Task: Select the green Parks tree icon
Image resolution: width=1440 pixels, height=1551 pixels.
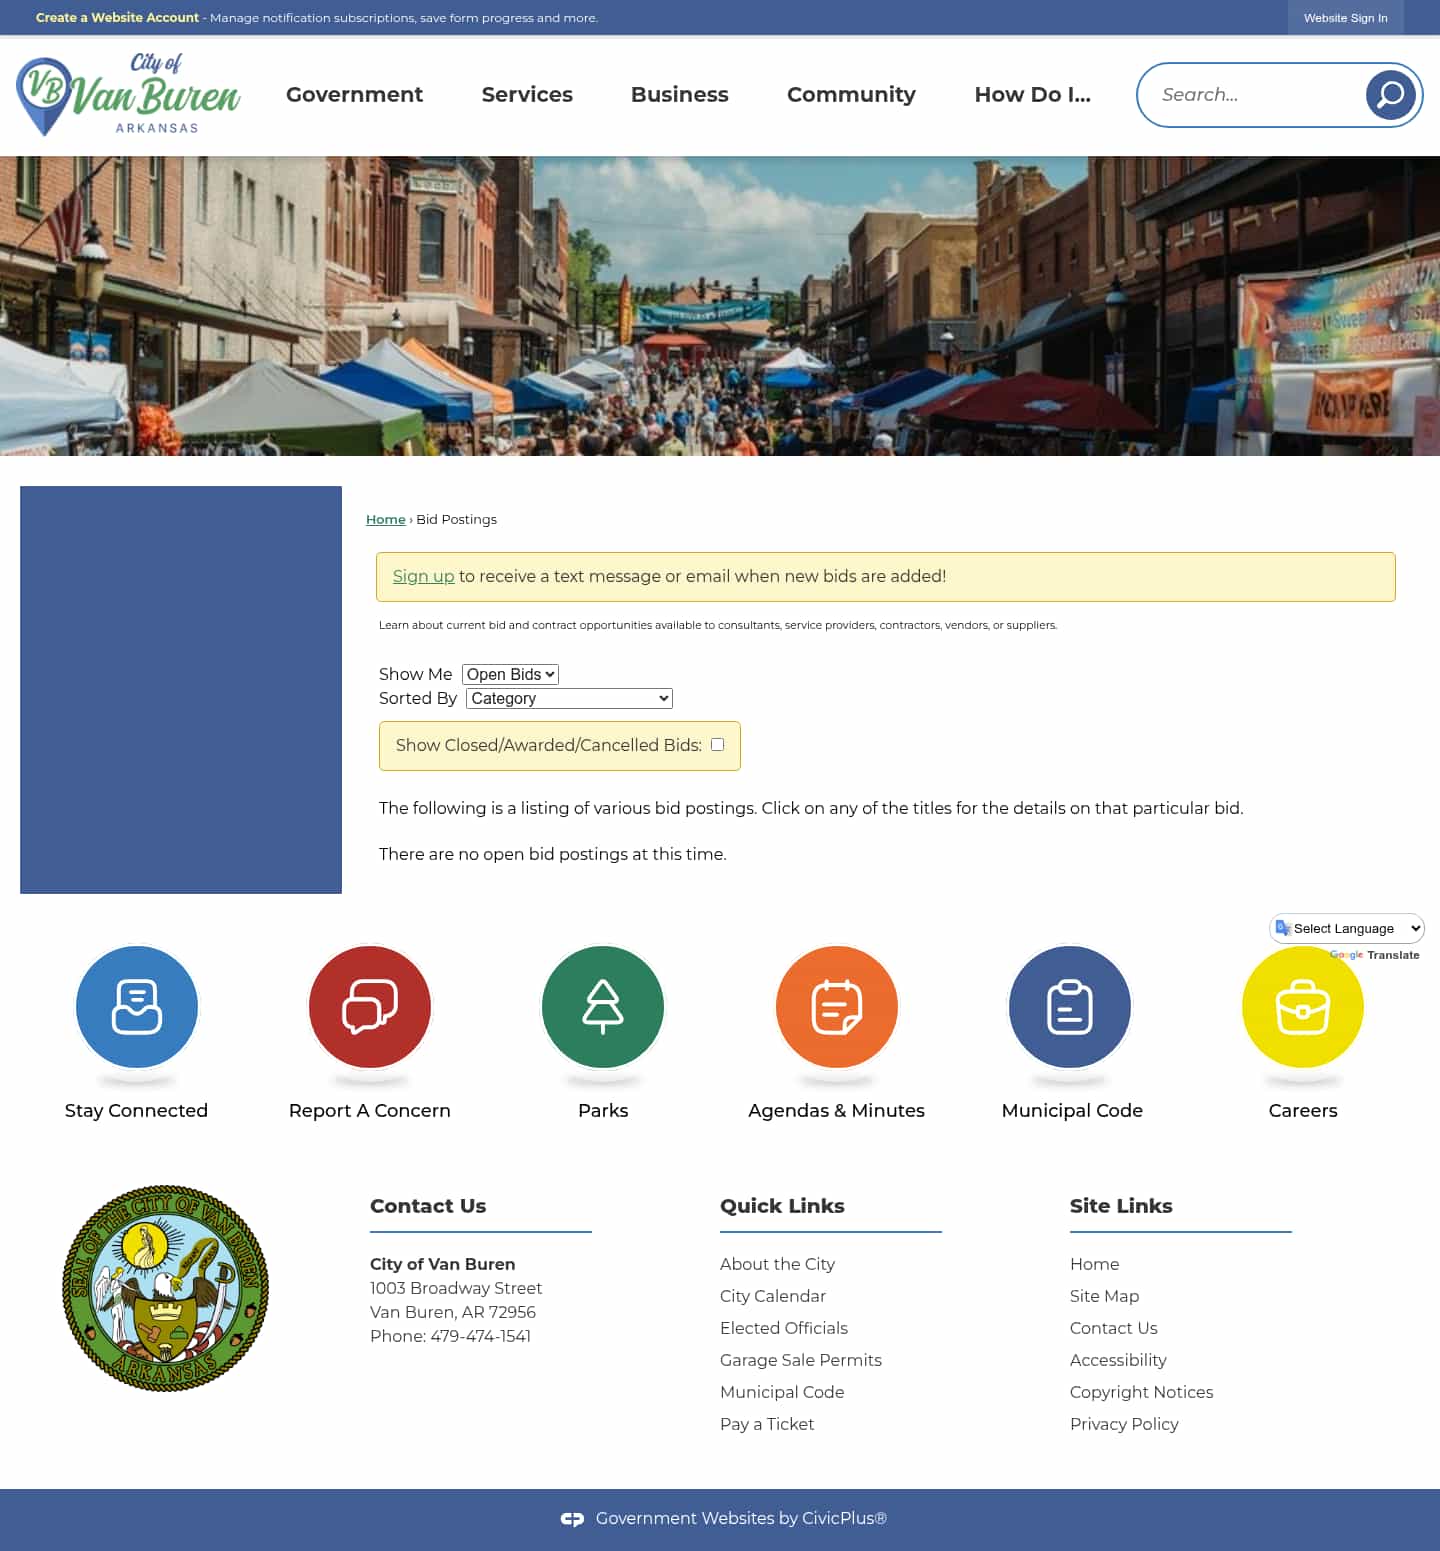Action: tap(602, 1007)
